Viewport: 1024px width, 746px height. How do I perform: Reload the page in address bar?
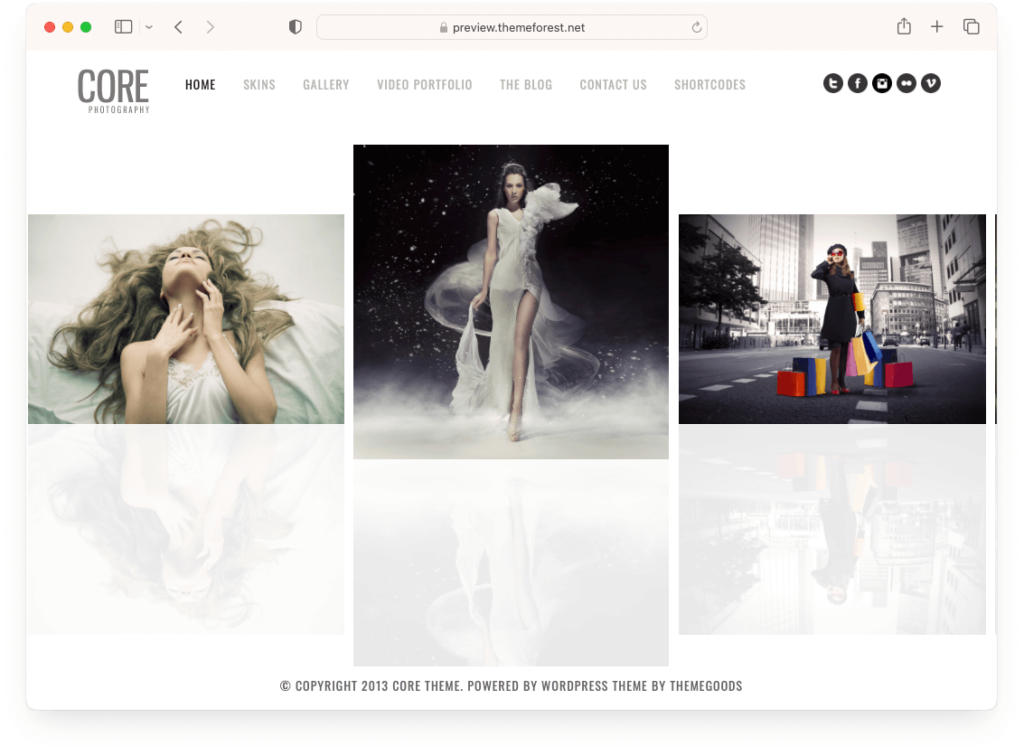pyautogui.click(x=696, y=28)
